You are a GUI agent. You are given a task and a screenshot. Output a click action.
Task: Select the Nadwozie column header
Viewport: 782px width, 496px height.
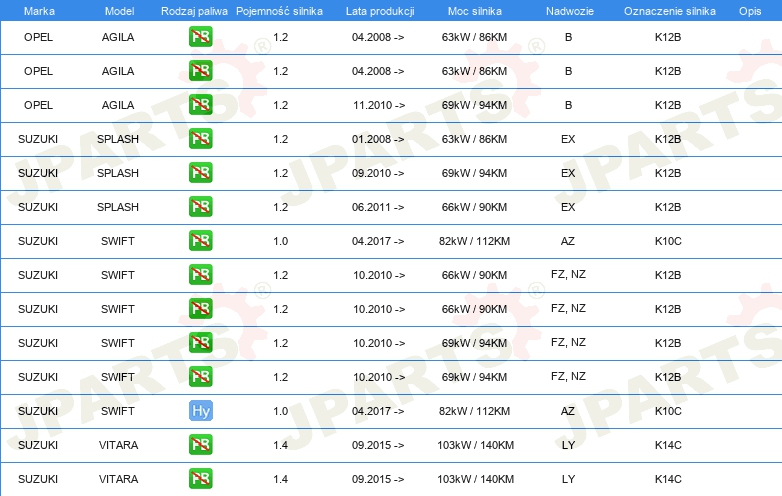[570, 11]
